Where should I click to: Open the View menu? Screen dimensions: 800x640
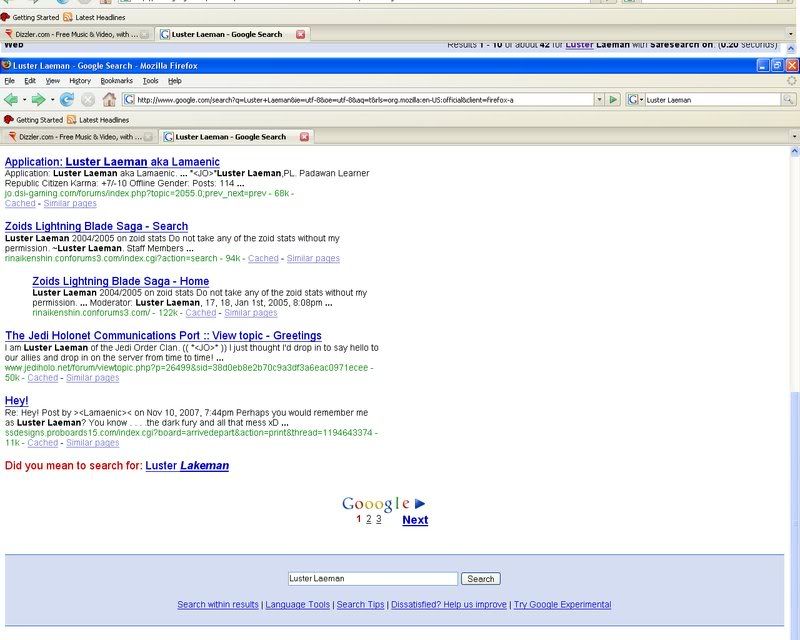(x=53, y=81)
